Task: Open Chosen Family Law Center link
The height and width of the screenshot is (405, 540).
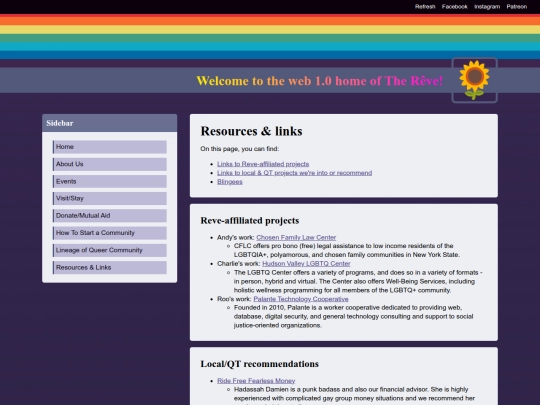Action: point(296,237)
